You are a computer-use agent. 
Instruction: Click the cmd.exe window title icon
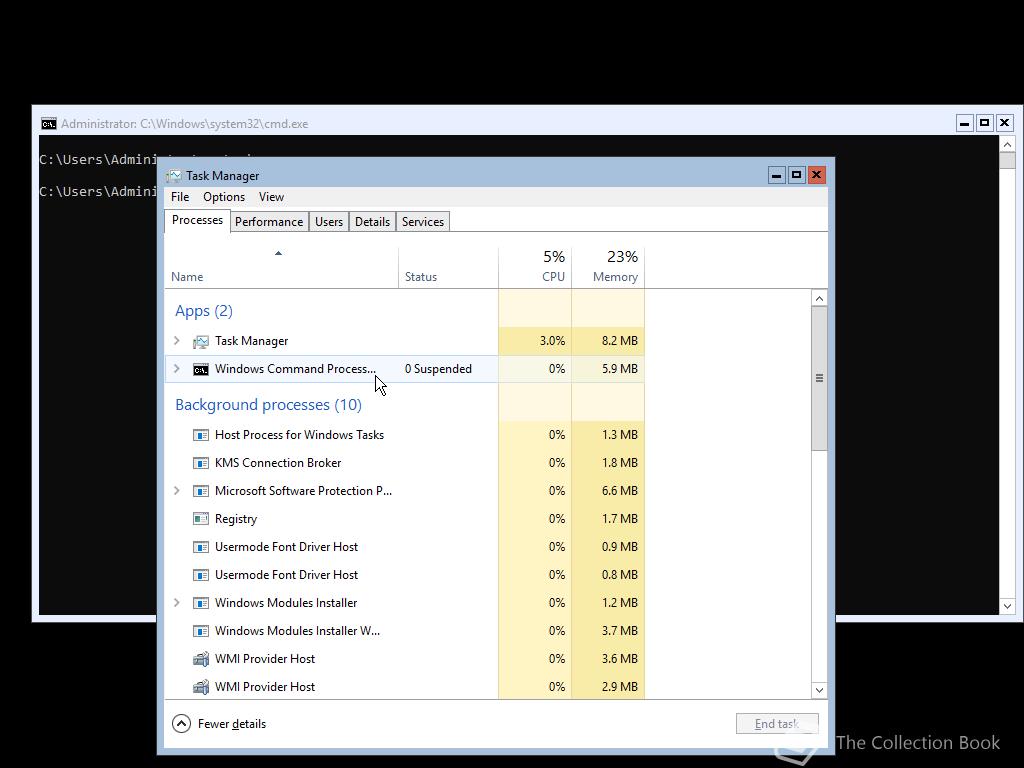coord(48,123)
